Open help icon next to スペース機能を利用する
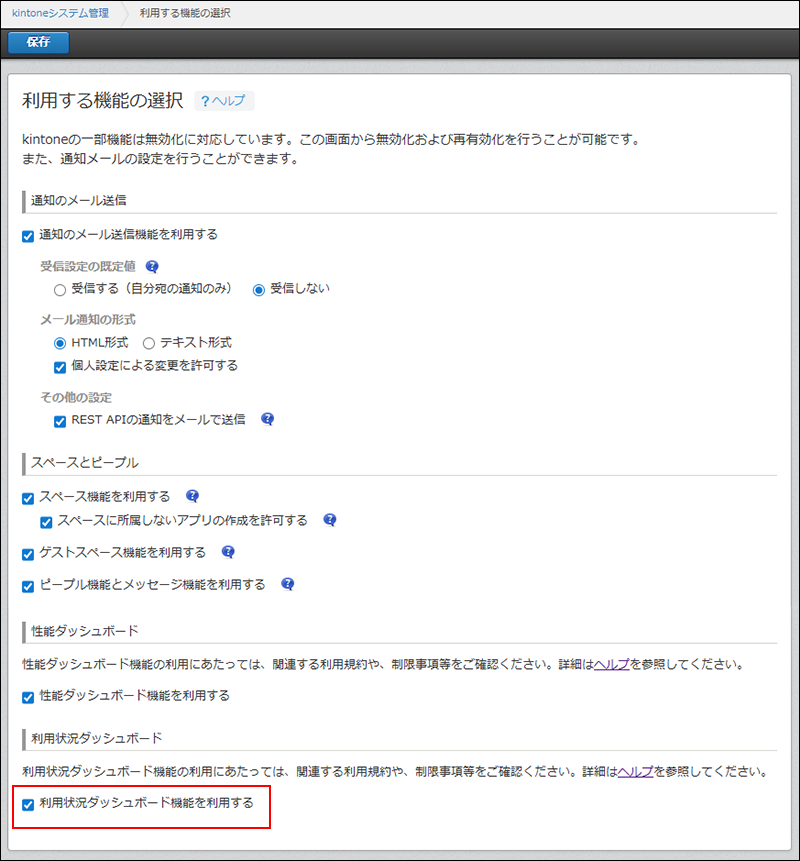This screenshot has width=800, height=861. (192, 496)
